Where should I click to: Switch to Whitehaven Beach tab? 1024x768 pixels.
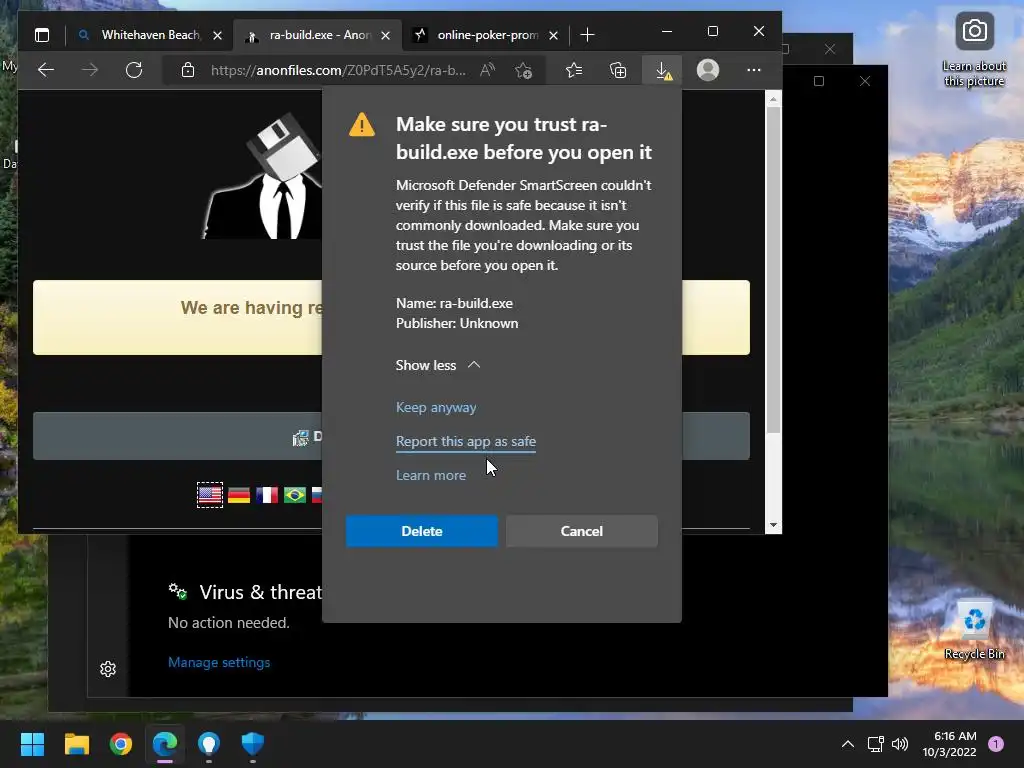(149, 35)
